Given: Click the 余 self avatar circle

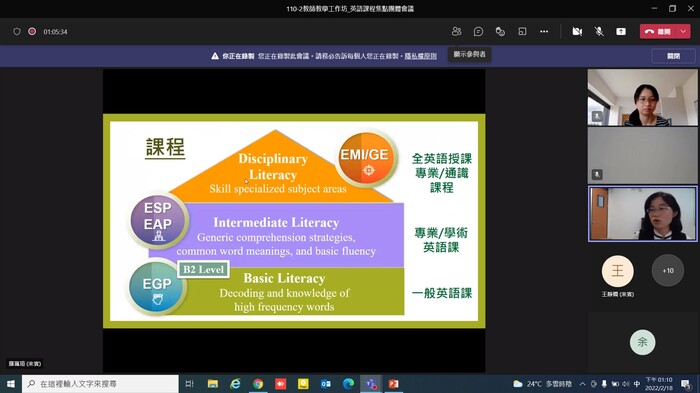Looking at the screenshot, I should click(x=642, y=342).
